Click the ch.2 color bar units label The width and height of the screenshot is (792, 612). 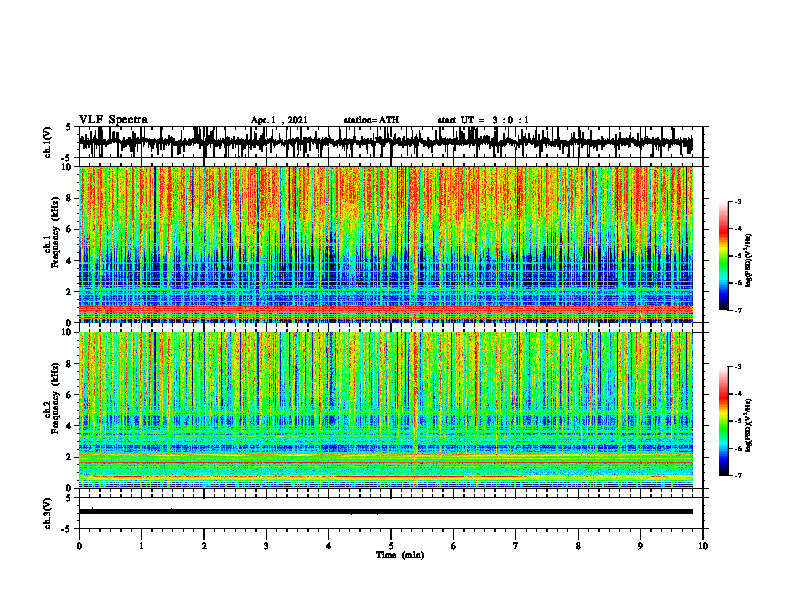[749, 424]
